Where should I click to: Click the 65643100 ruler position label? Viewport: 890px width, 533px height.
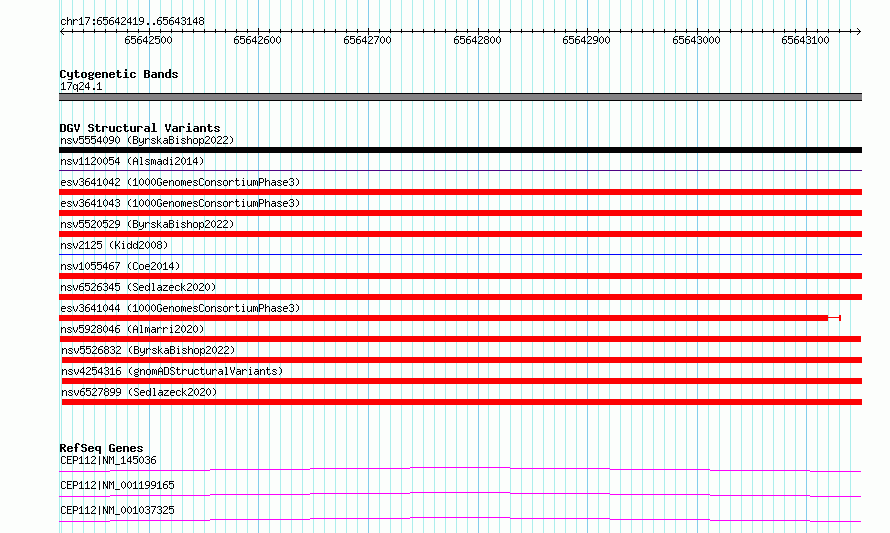(x=805, y=40)
